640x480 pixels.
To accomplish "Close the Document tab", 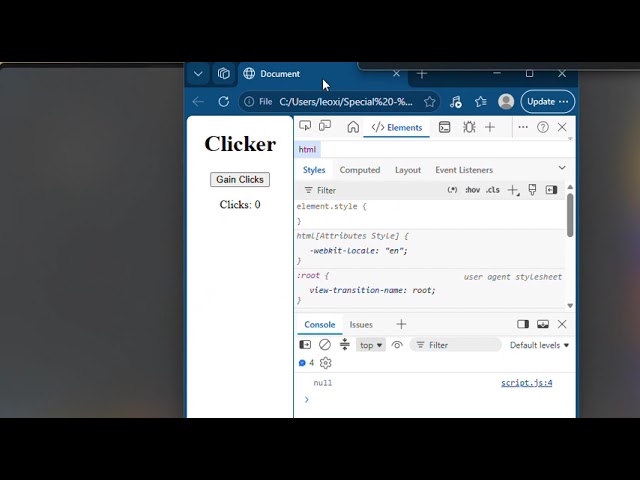I will [x=396, y=74].
